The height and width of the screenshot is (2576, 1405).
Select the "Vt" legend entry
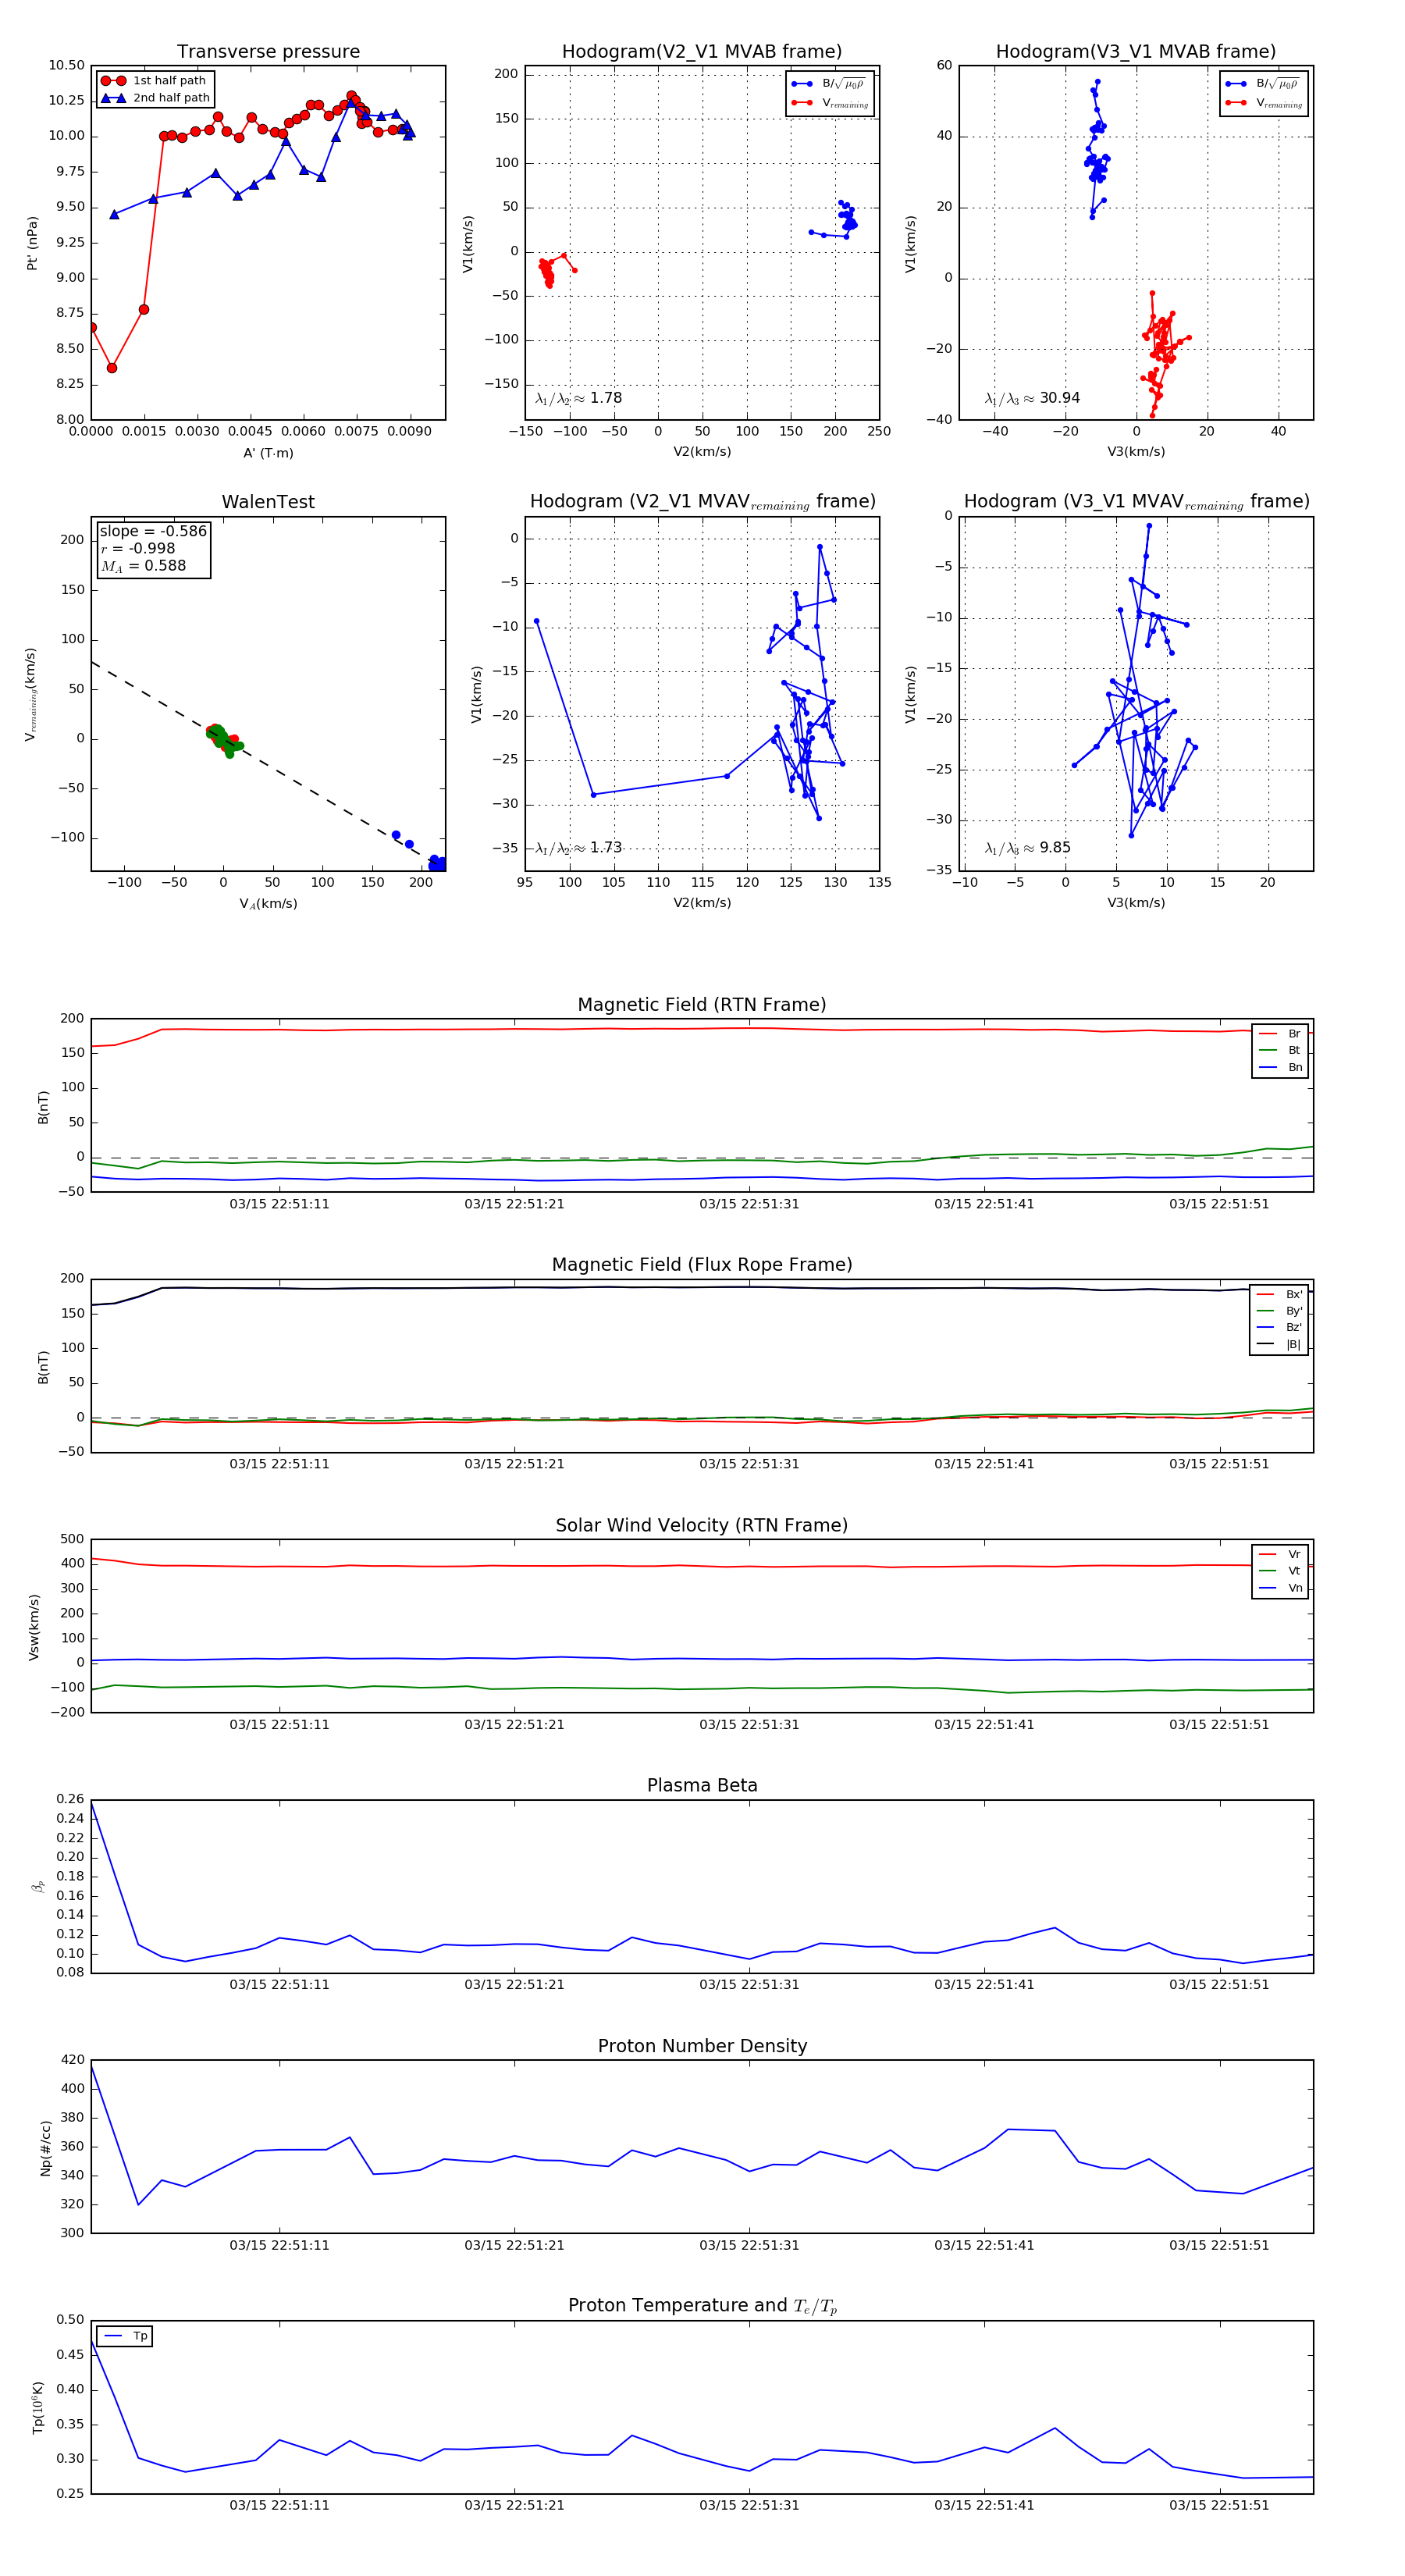click(1280, 1571)
